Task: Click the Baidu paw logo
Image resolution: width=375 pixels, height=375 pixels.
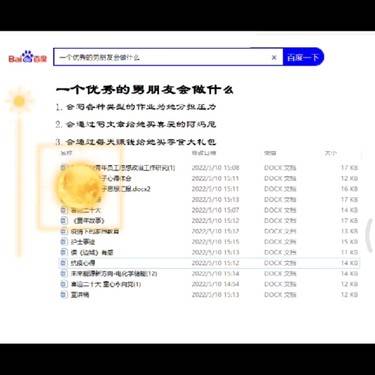Action: tap(28, 57)
